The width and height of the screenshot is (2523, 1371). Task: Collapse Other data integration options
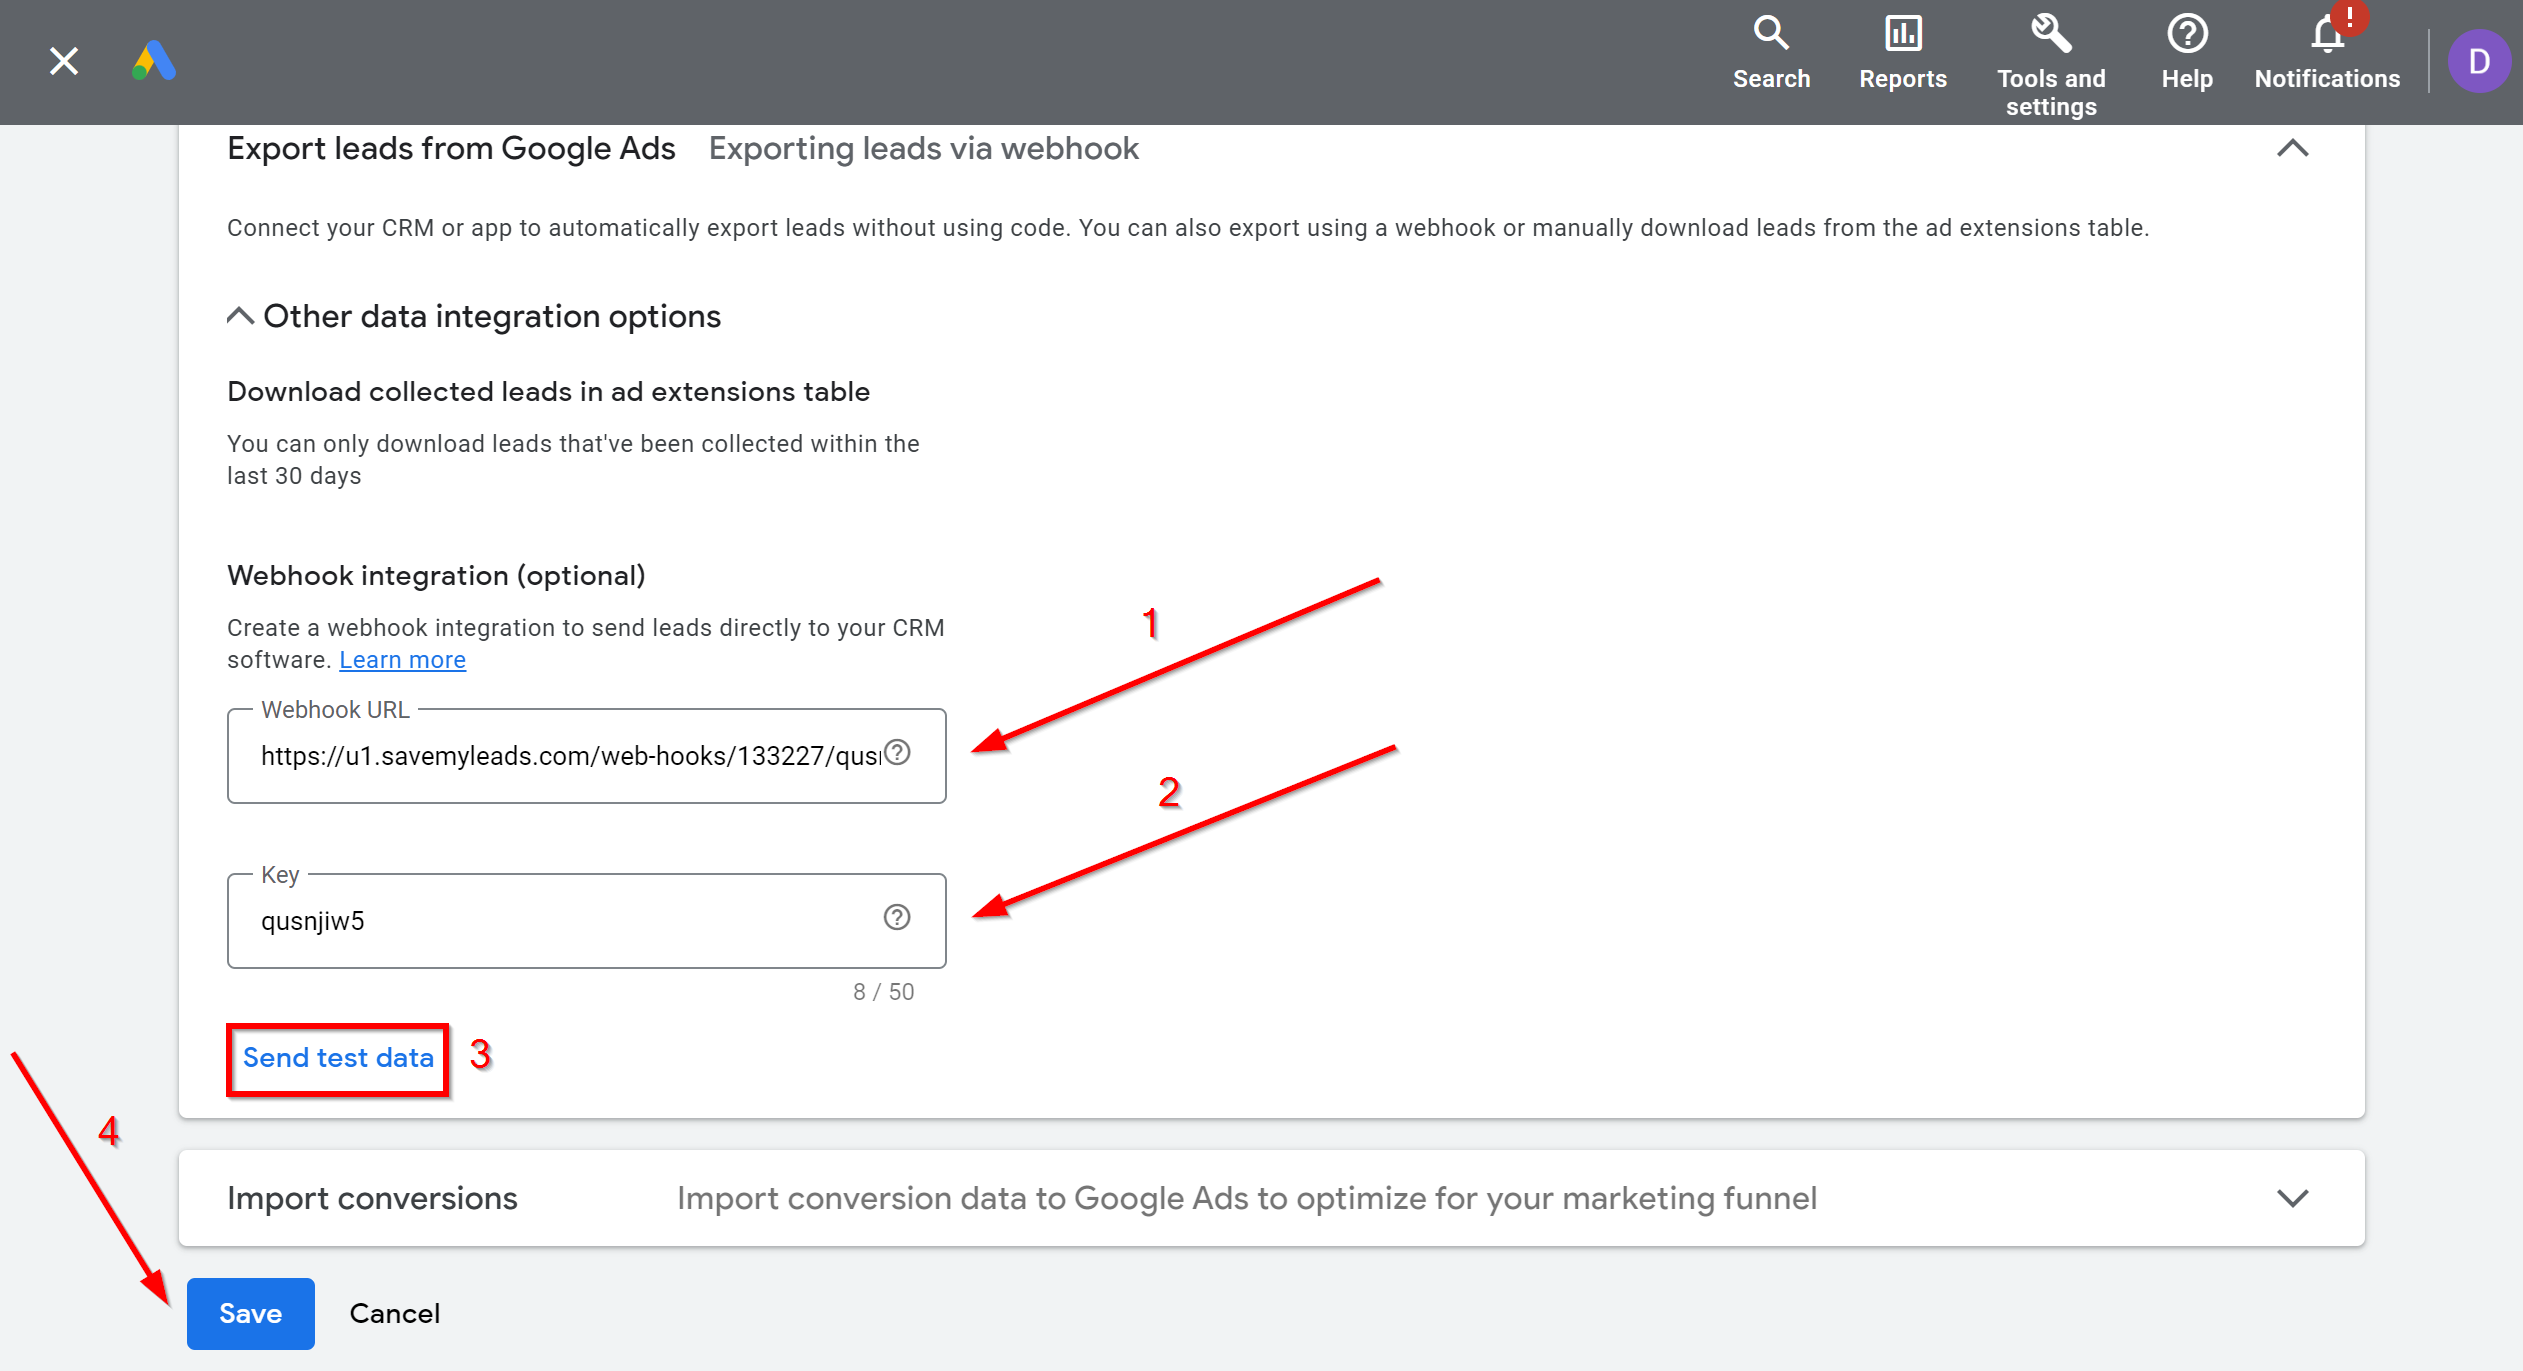tap(240, 316)
